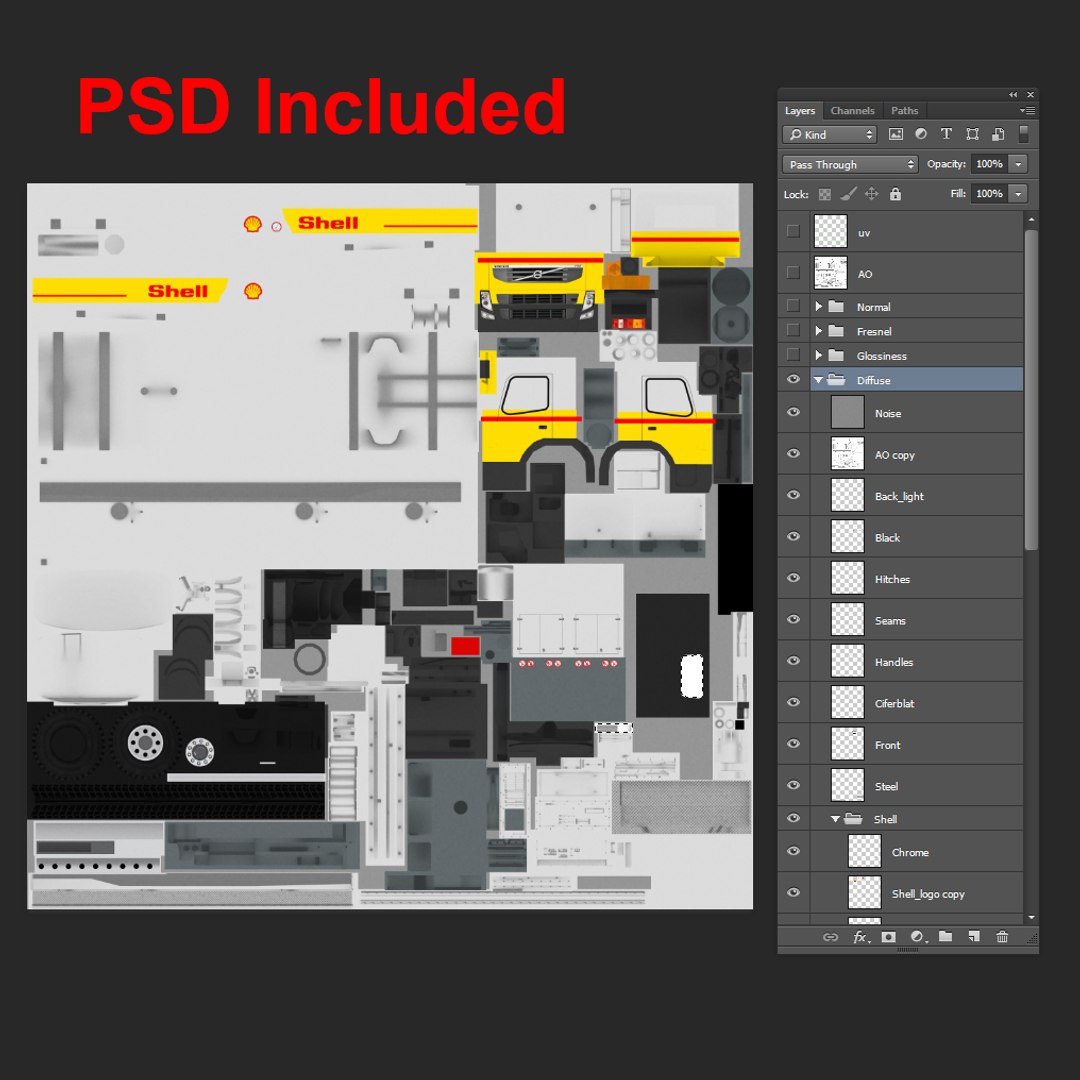1080x1080 pixels.
Task: Show the Normal group
Action: pos(793,306)
